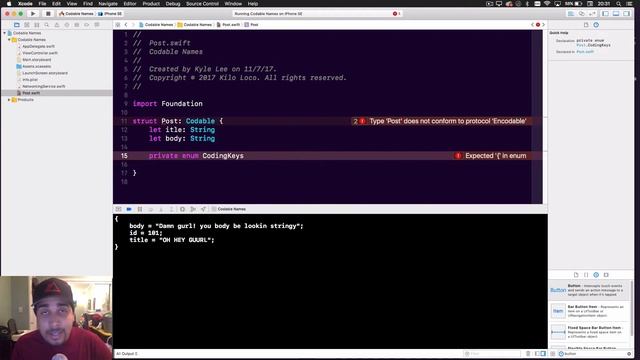Open the Project navigator tab

click(16, 25)
